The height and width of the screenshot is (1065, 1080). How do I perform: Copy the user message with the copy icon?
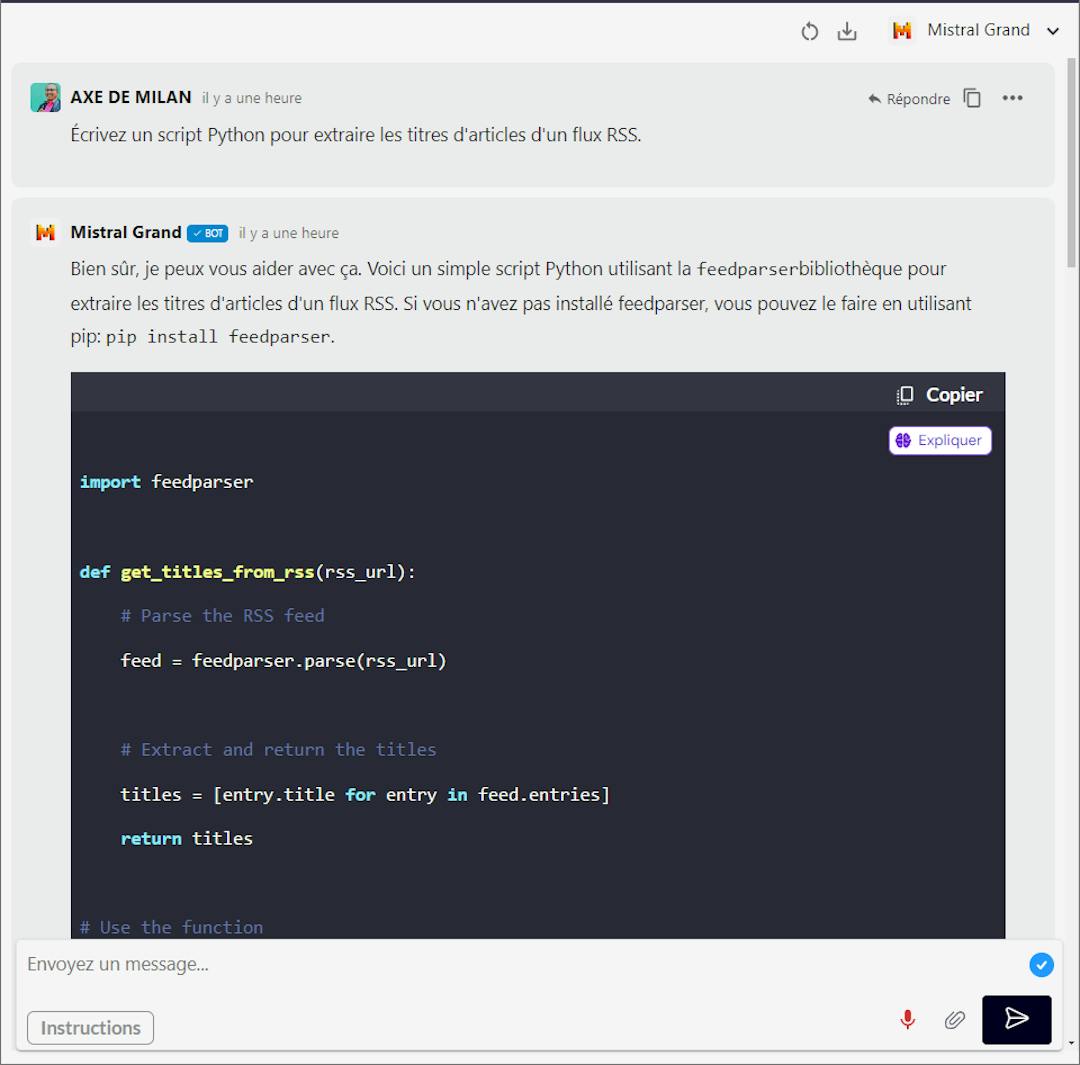point(972,98)
